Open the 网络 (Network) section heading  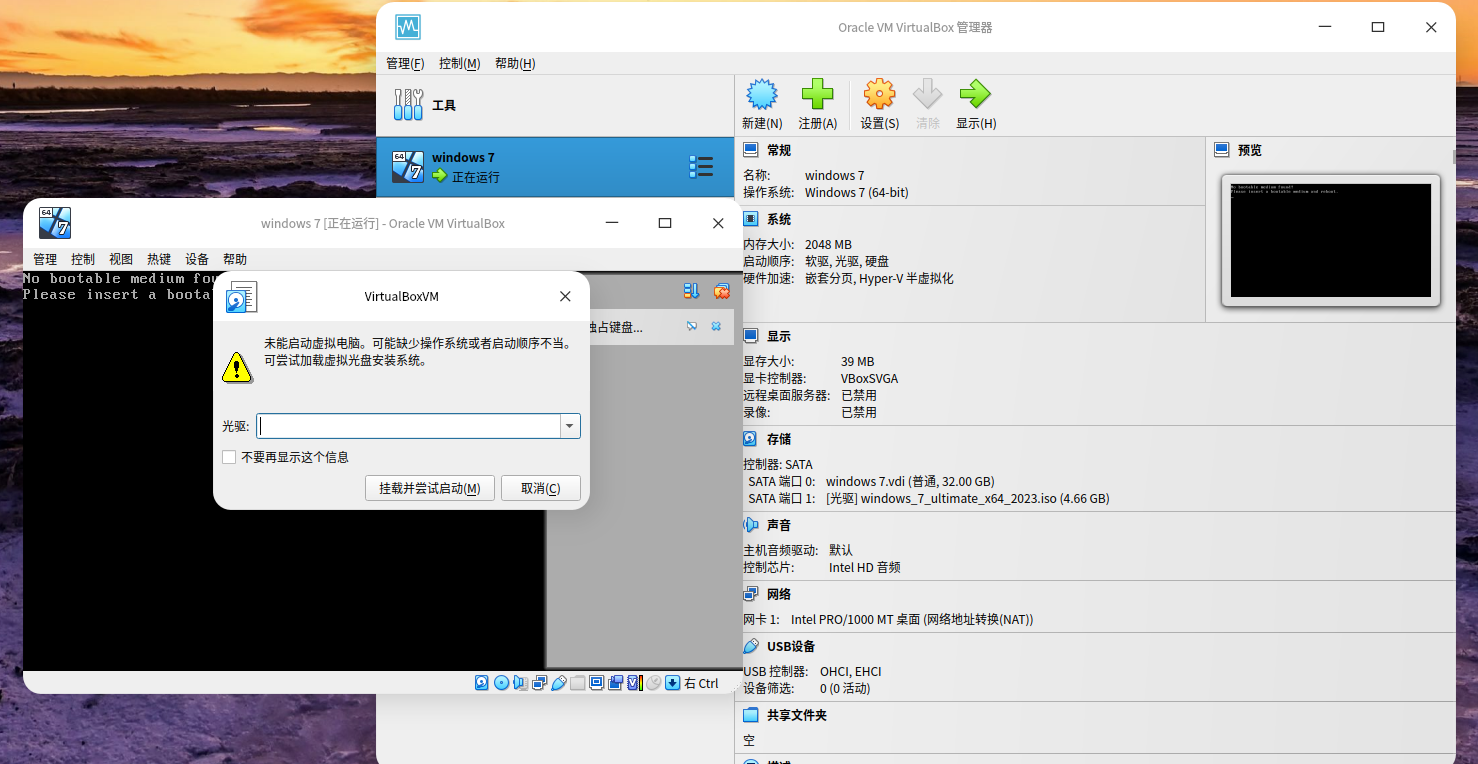click(779, 594)
